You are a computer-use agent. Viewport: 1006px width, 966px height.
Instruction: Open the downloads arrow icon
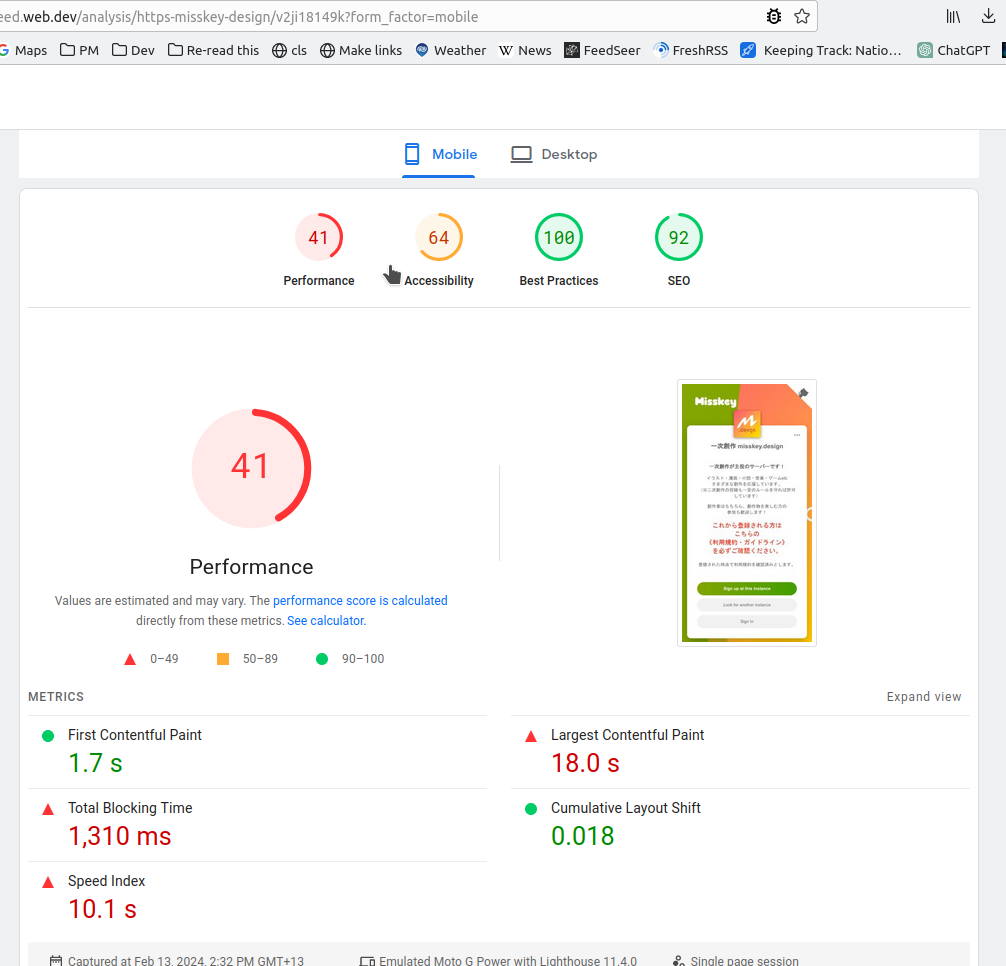pyautogui.click(x=988, y=16)
